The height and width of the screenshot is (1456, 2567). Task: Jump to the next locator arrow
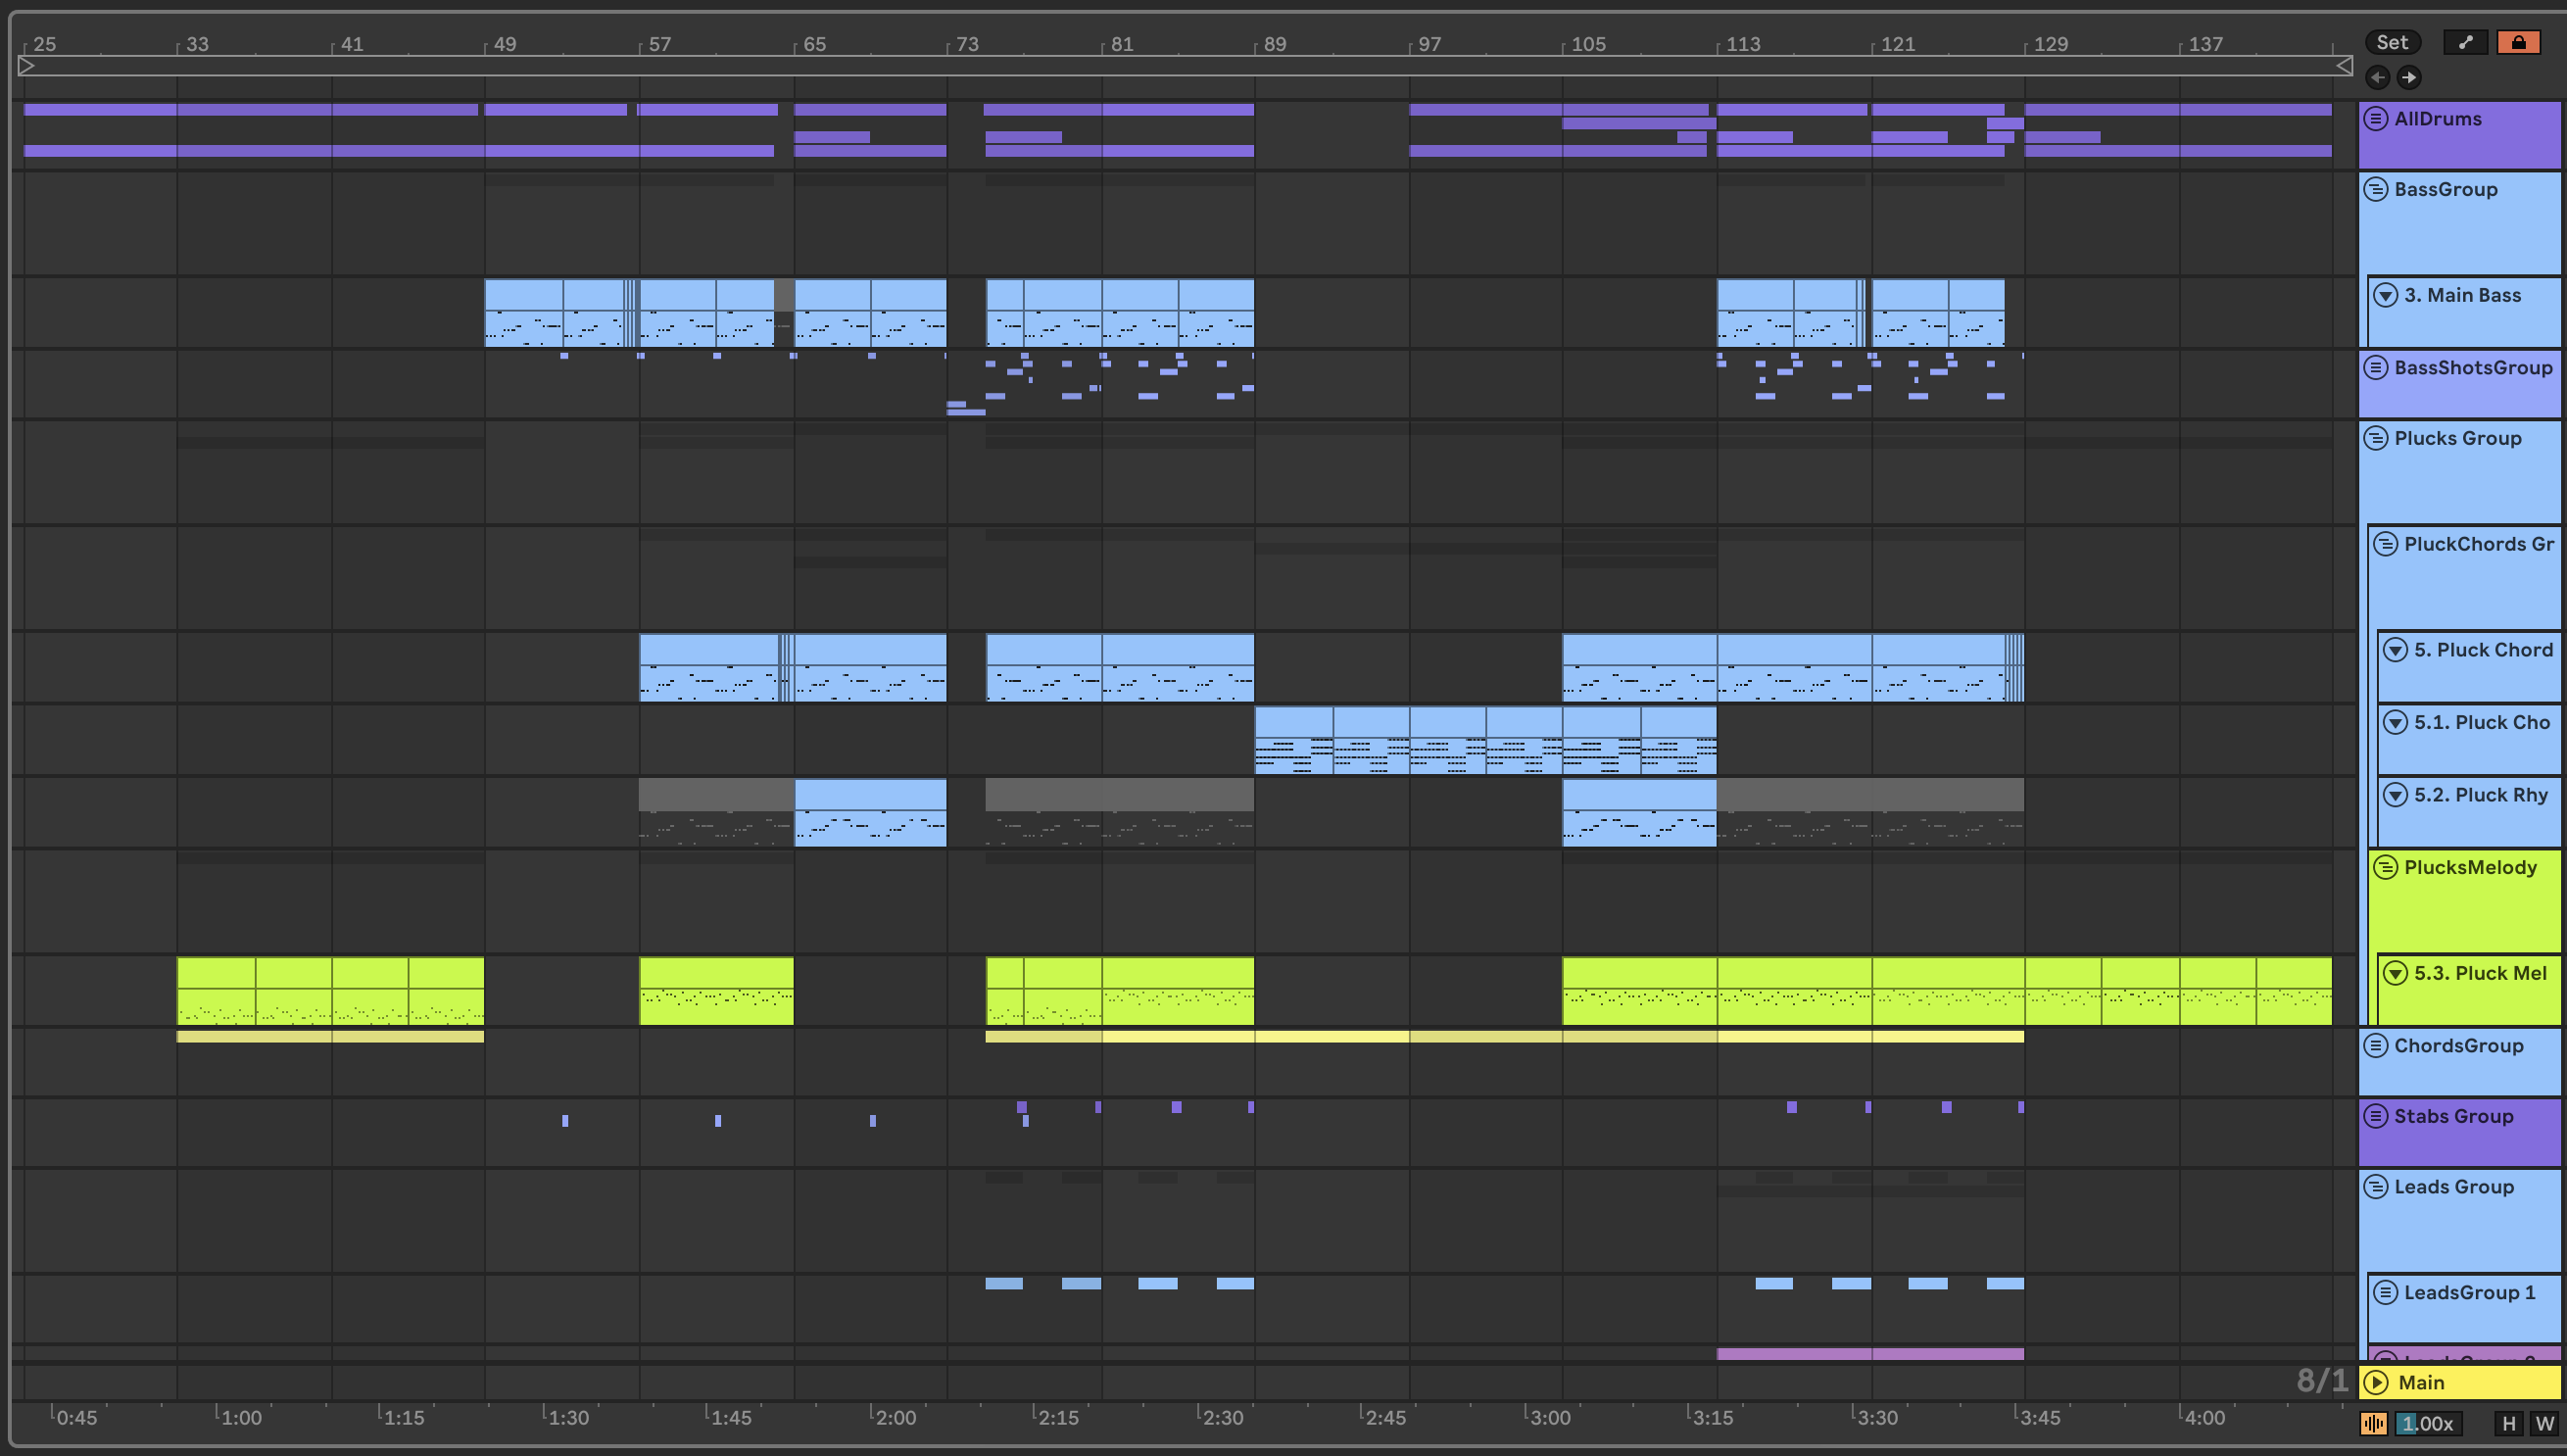coord(2409,77)
